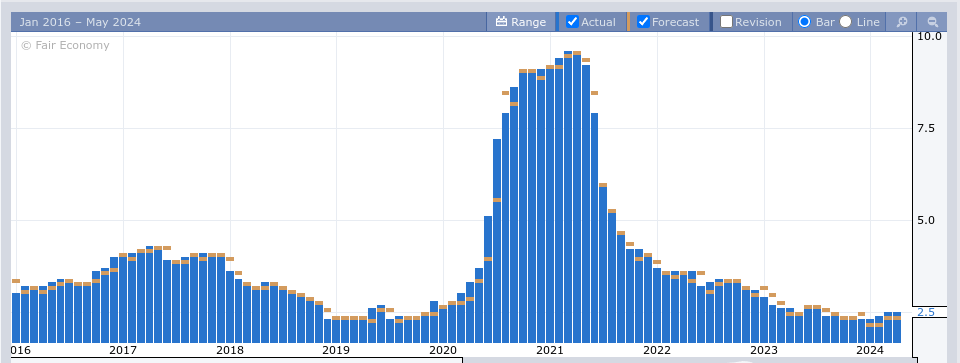Viewport: 960px width, 363px height.
Task: Uncheck the Forecast checkbox
Action: (x=643, y=22)
